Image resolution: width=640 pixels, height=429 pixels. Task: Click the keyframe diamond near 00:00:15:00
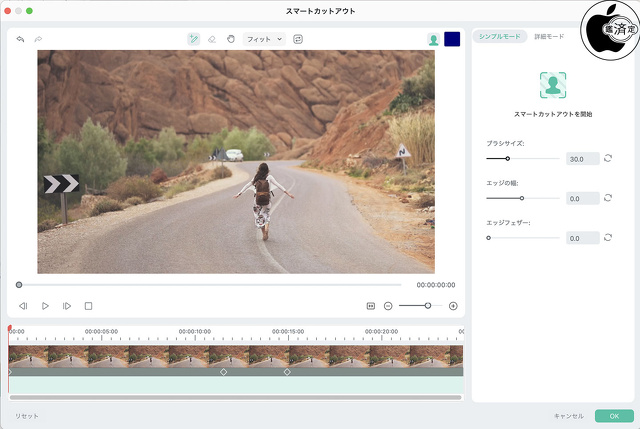287,372
